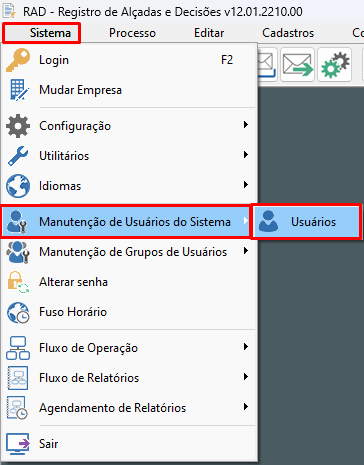
Task: Click the send envelope toolbar icon
Action: click(297, 65)
